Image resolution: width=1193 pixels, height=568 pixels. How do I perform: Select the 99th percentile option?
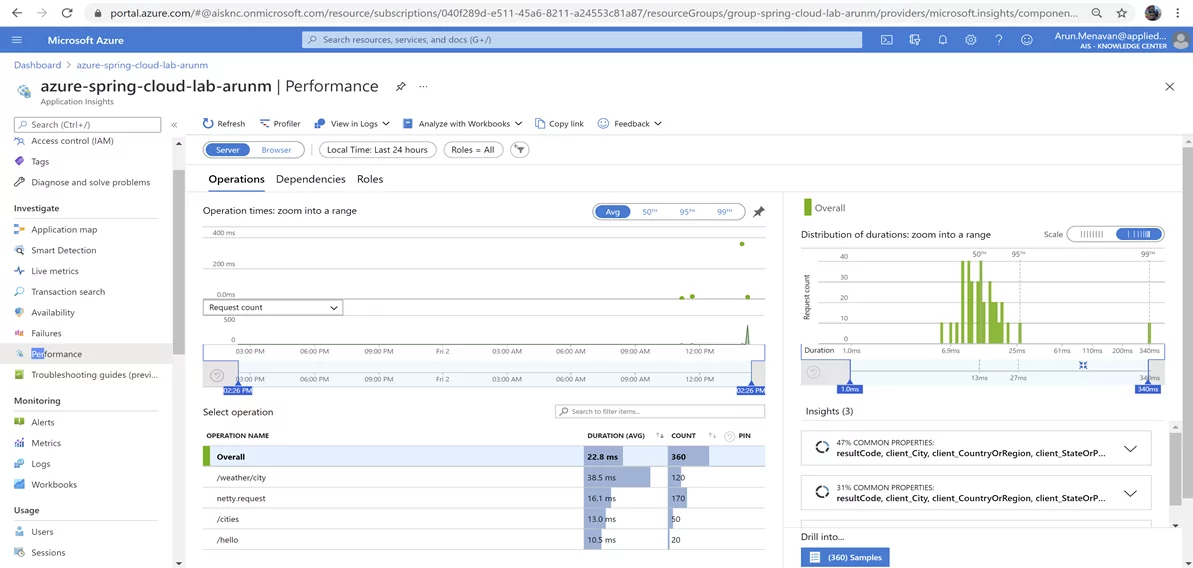[724, 212]
